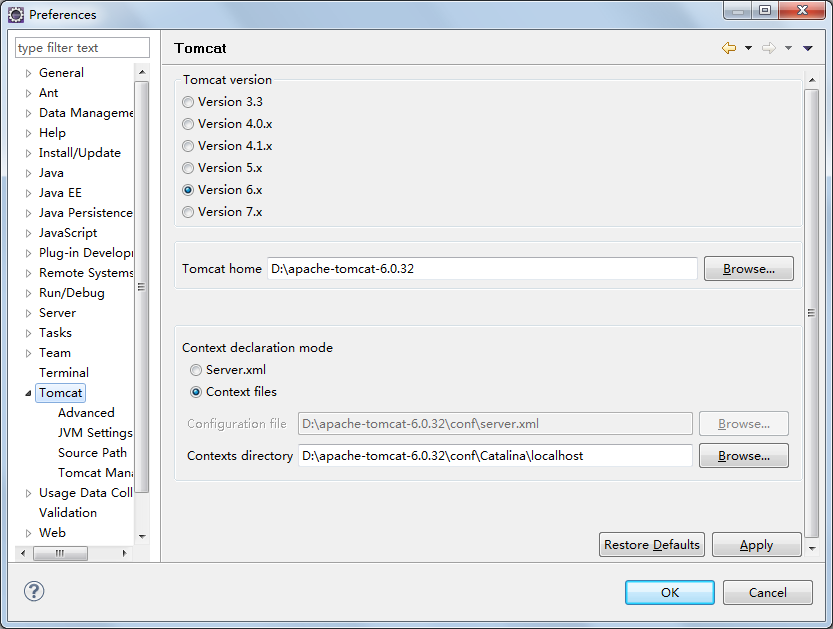
Task: Select the Version 4.0.x radio button
Action: (x=188, y=124)
